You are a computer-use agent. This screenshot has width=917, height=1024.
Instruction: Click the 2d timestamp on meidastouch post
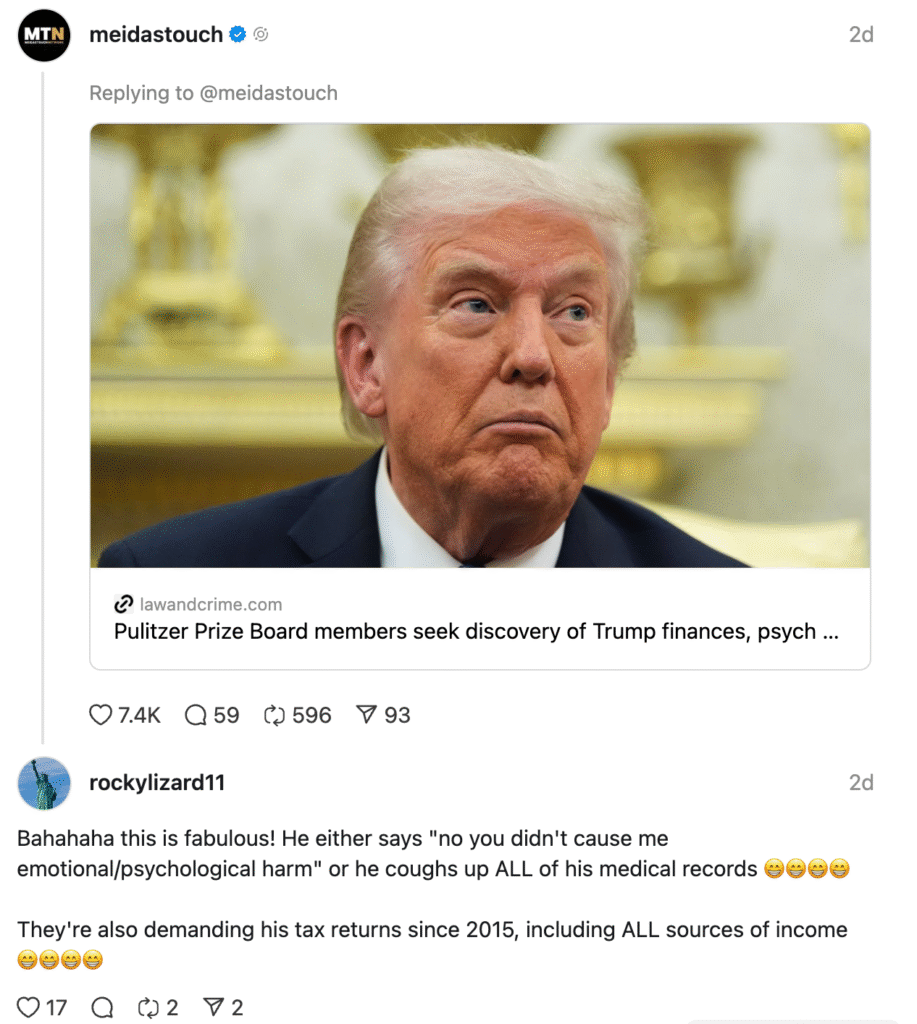(861, 35)
